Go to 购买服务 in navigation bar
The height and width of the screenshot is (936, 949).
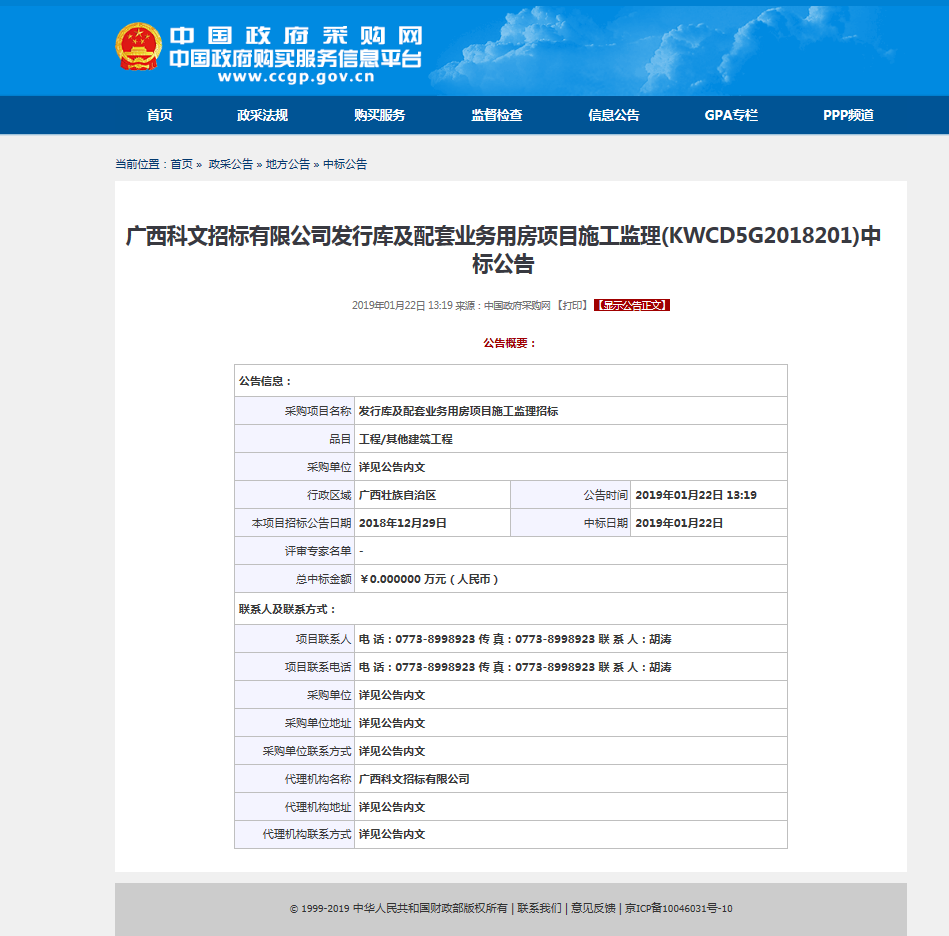pyautogui.click(x=379, y=115)
